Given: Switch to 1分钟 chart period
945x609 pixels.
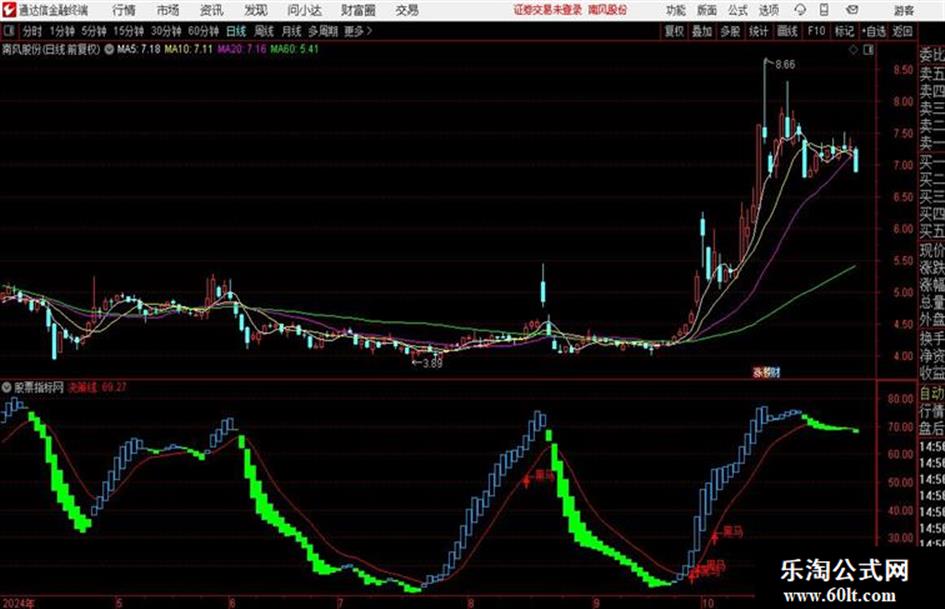Looking at the screenshot, I should coord(62,31).
